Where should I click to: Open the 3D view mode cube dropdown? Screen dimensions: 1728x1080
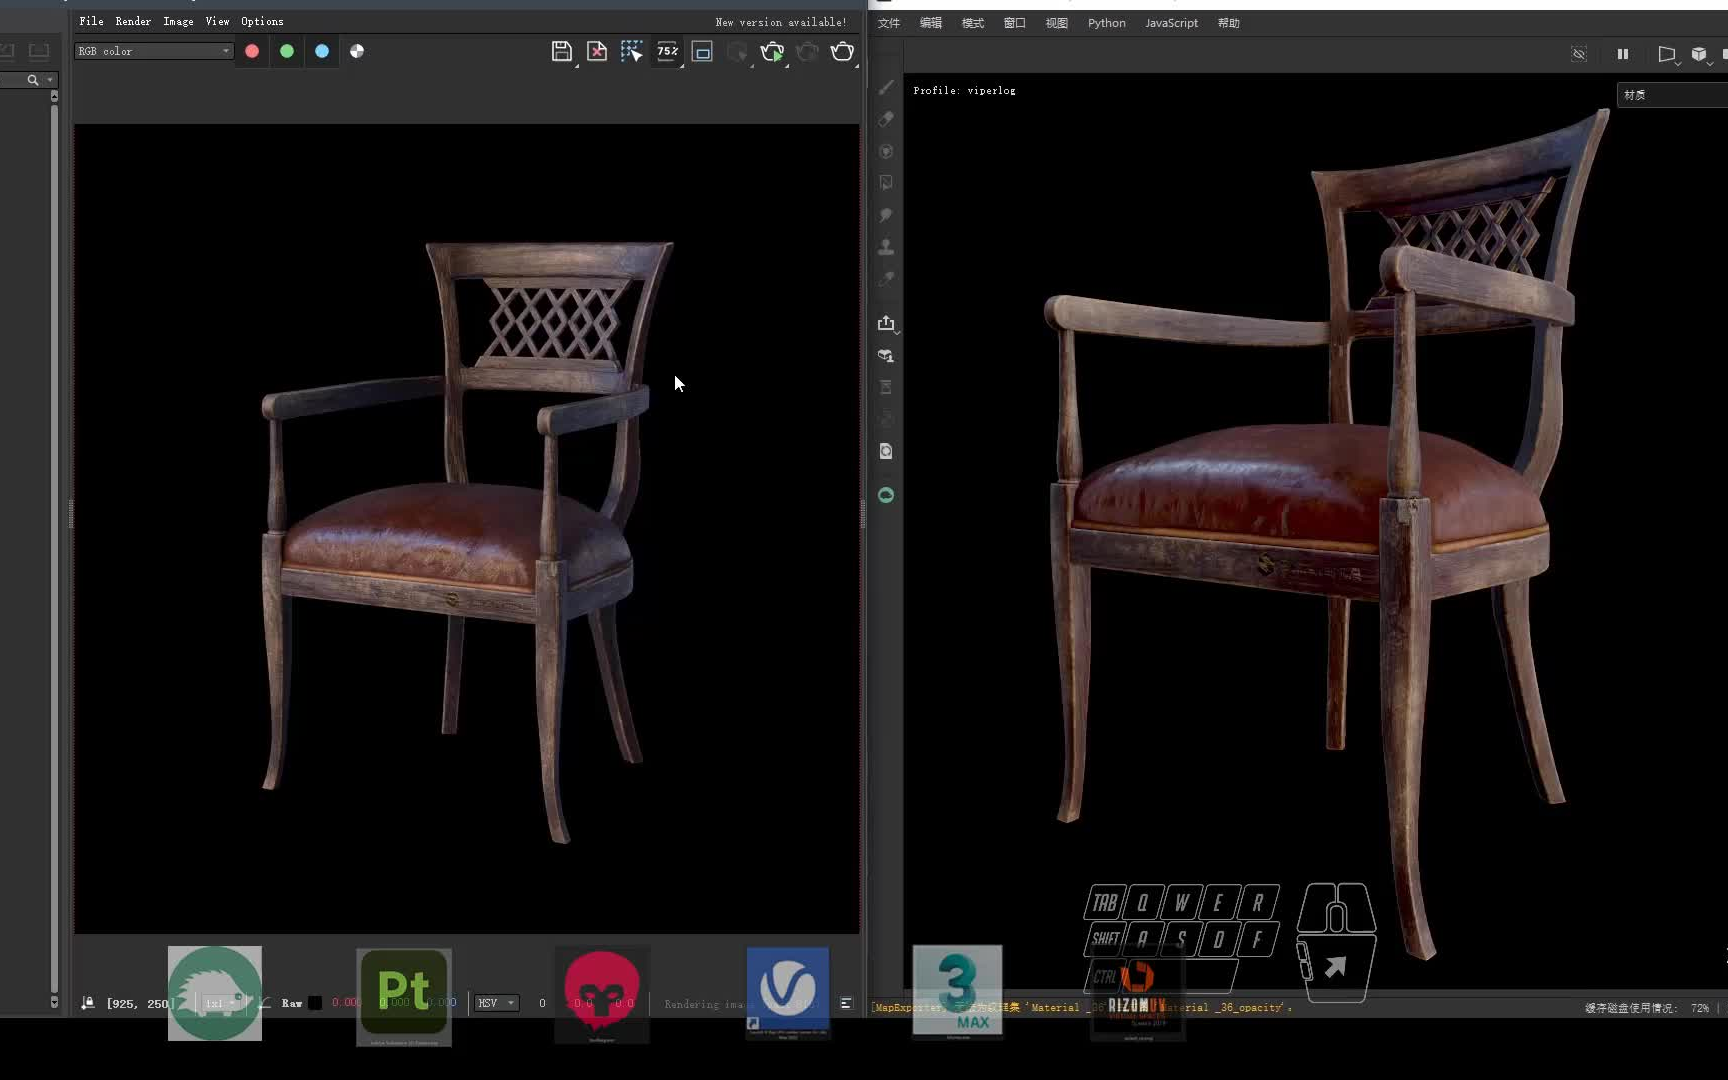coord(1701,54)
